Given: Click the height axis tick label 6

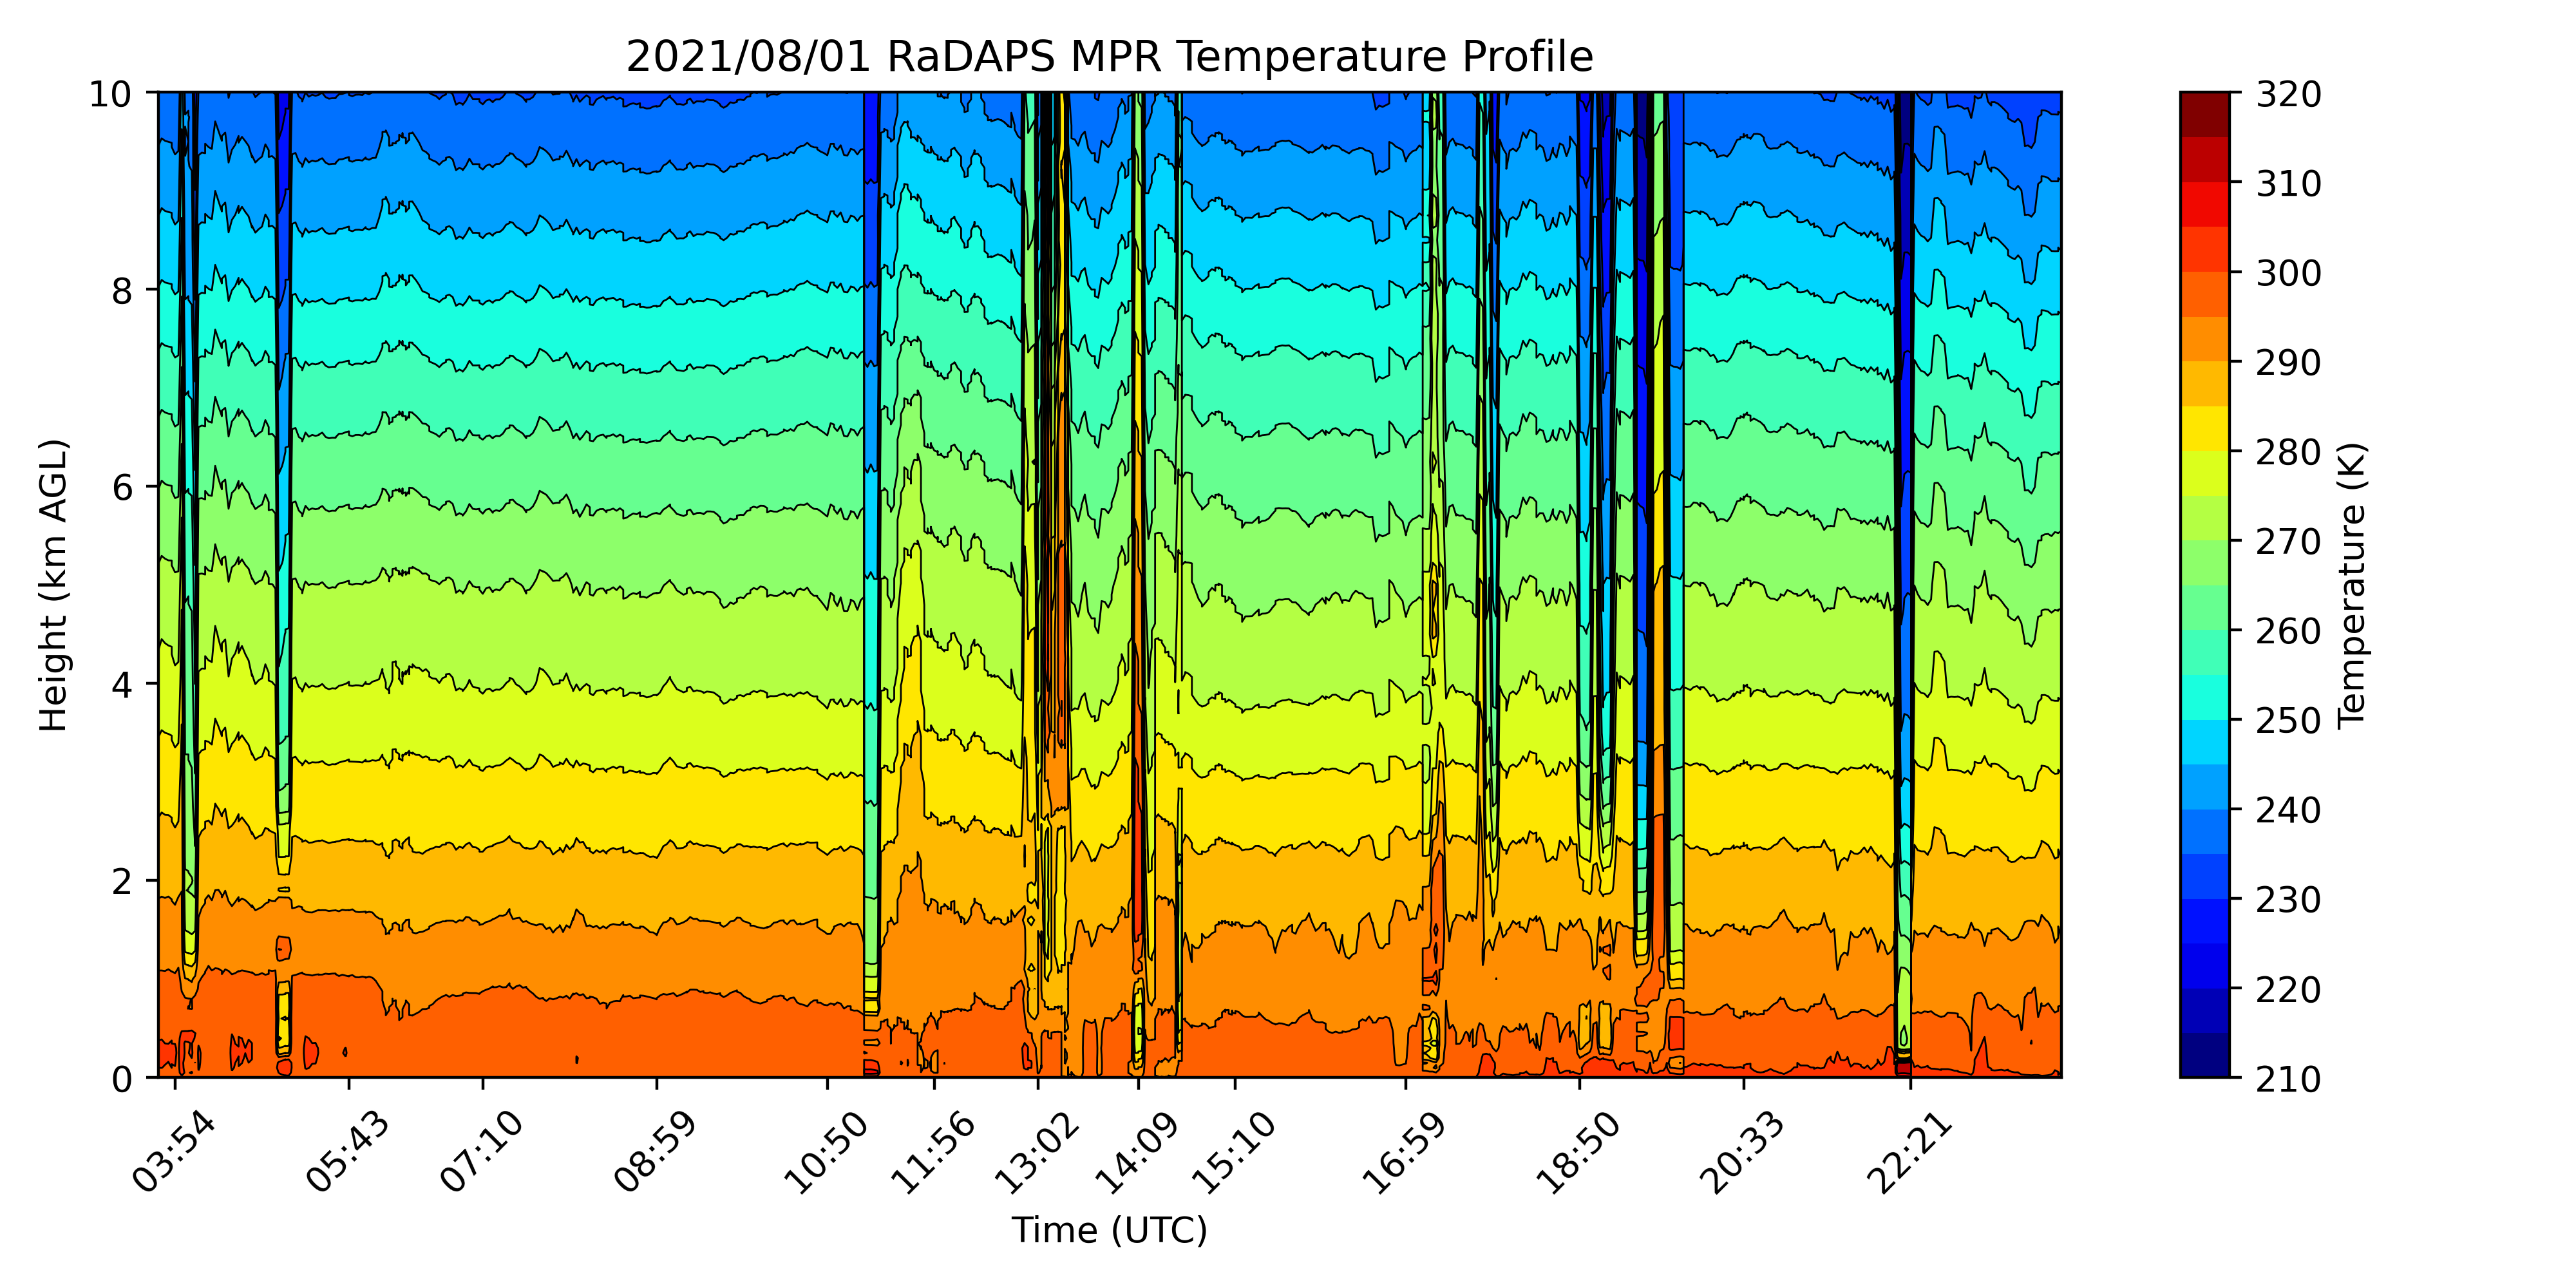Looking at the screenshot, I should click(121, 488).
